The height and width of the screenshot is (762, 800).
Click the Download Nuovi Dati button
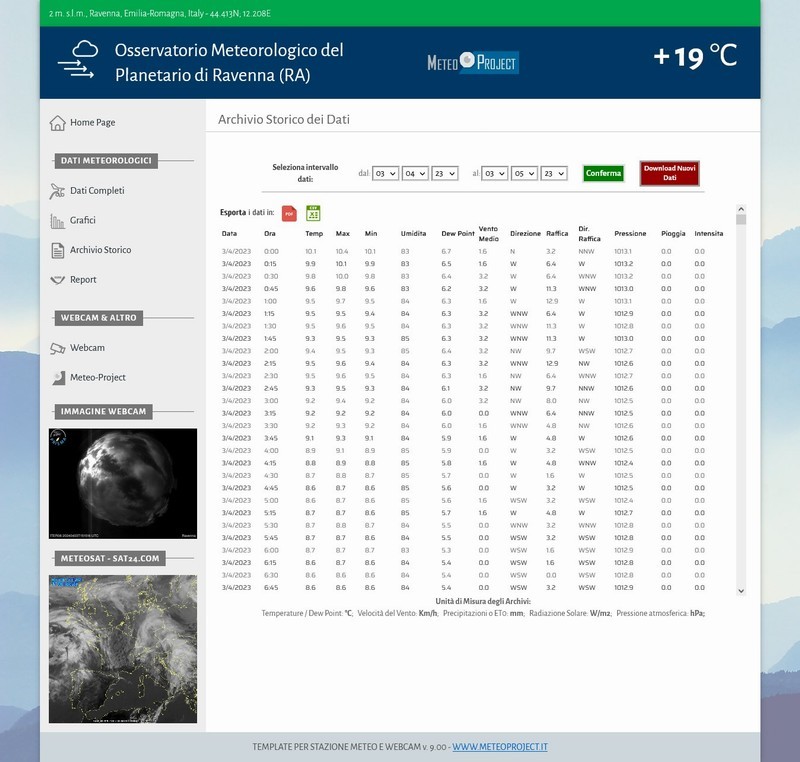tap(669, 173)
